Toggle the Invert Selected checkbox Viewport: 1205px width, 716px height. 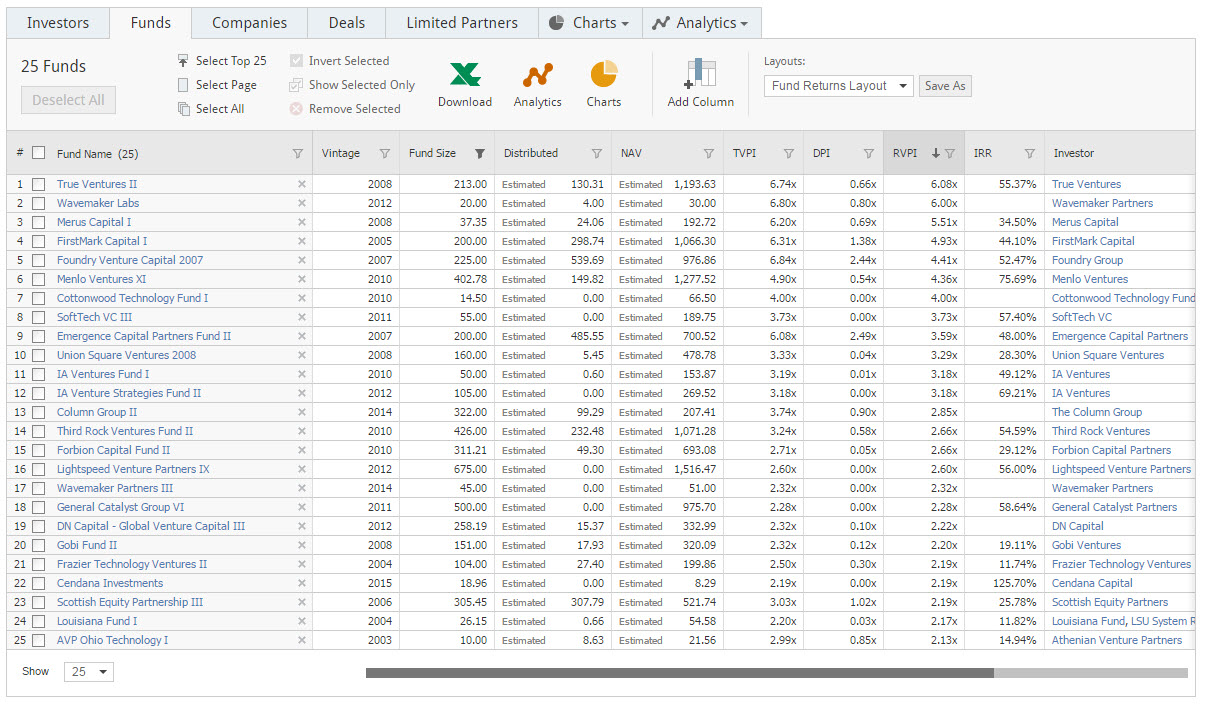pyautogui.click(x=296, y=61)
